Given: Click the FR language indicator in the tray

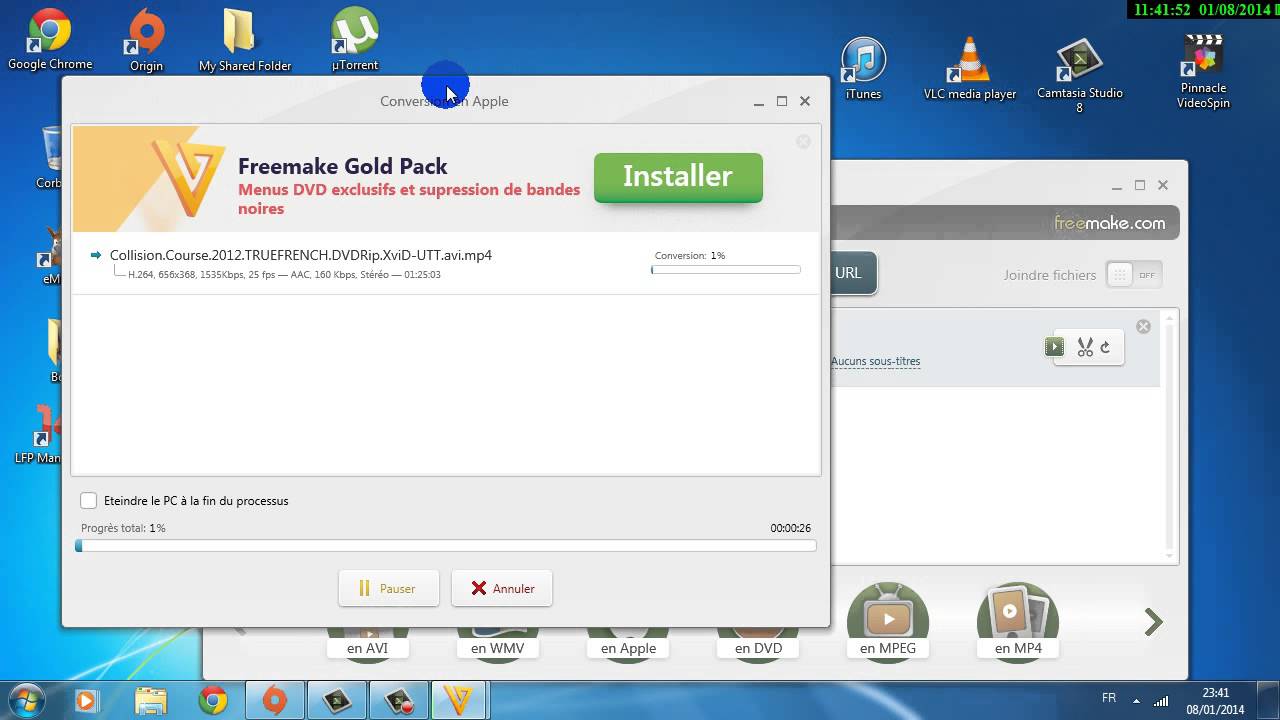Looking at the screenshot, I should [1109, 698].
